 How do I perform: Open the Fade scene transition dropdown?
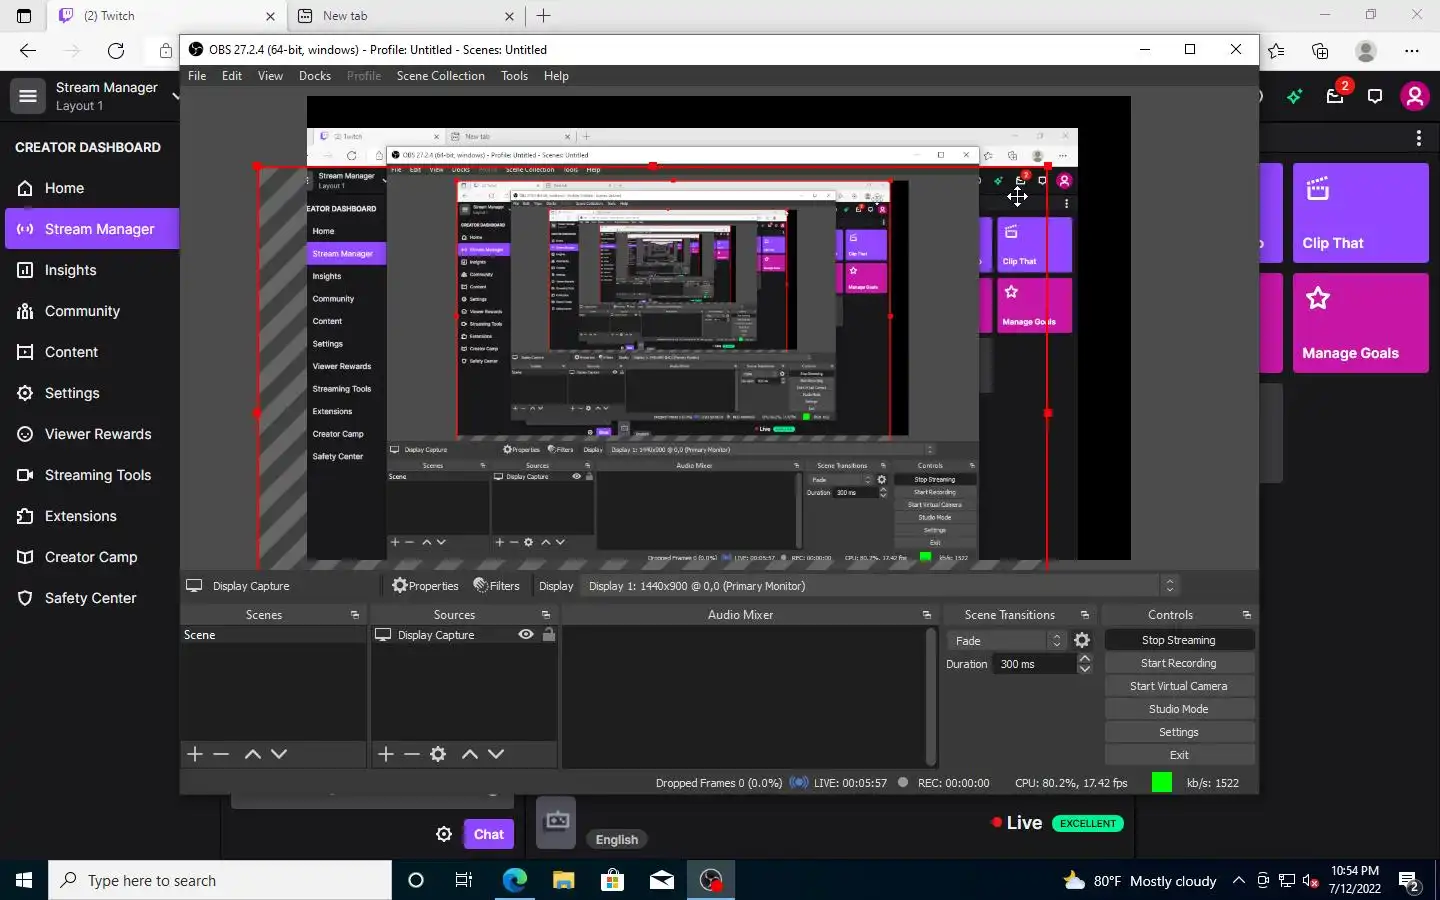click(1006, 641)
